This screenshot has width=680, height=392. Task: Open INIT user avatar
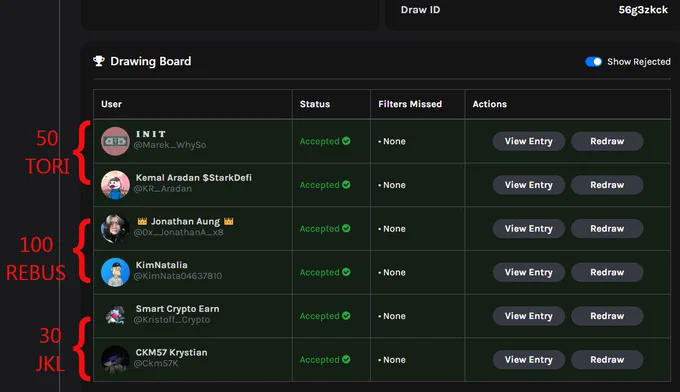click(115, 141)
